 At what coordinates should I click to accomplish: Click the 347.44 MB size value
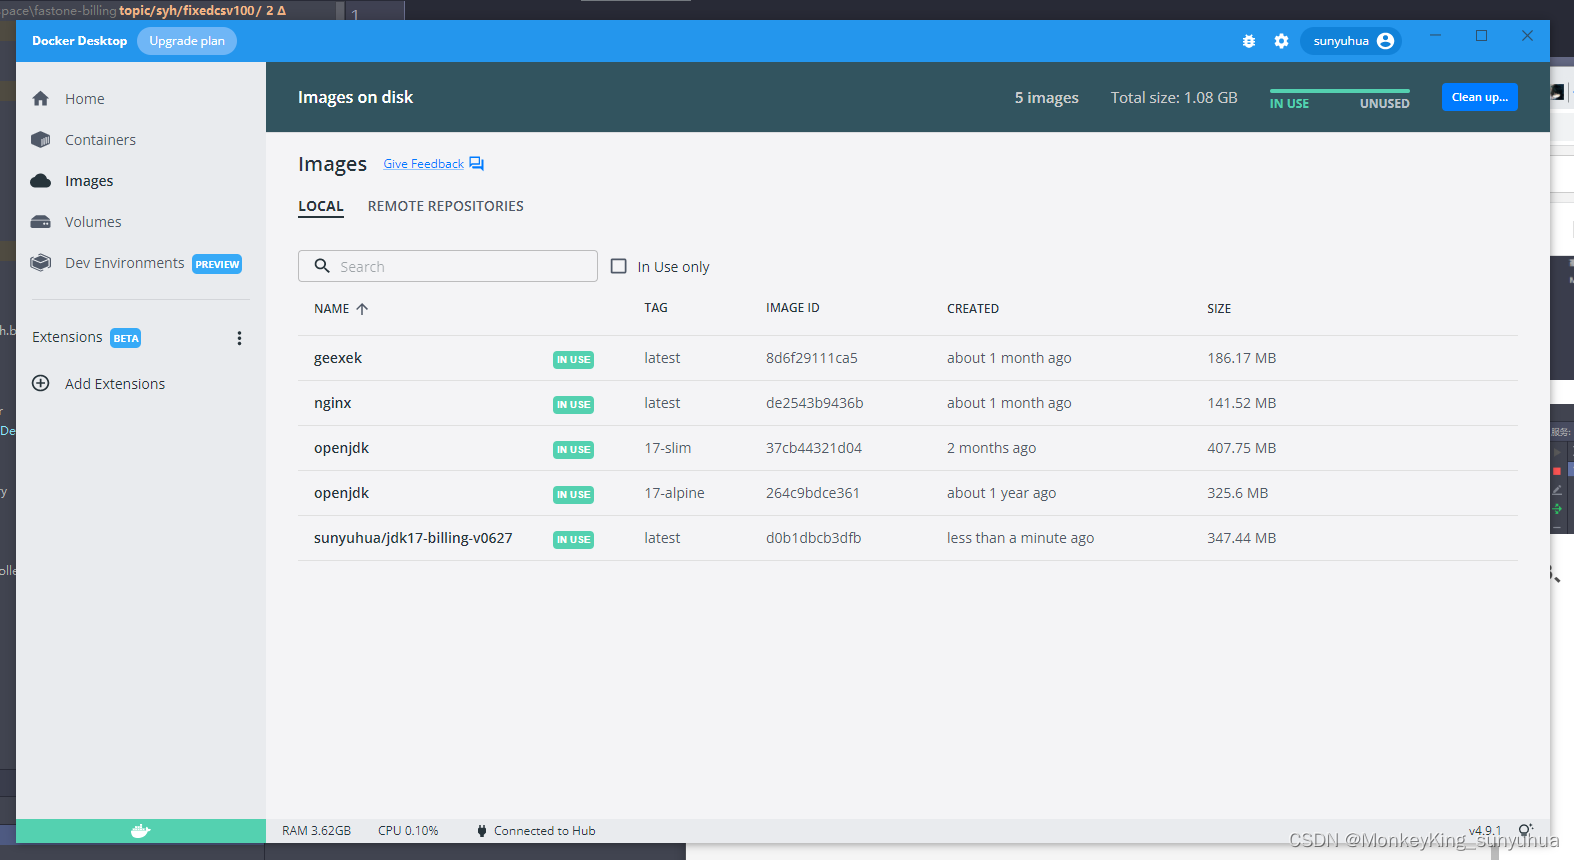(1242, 538)
